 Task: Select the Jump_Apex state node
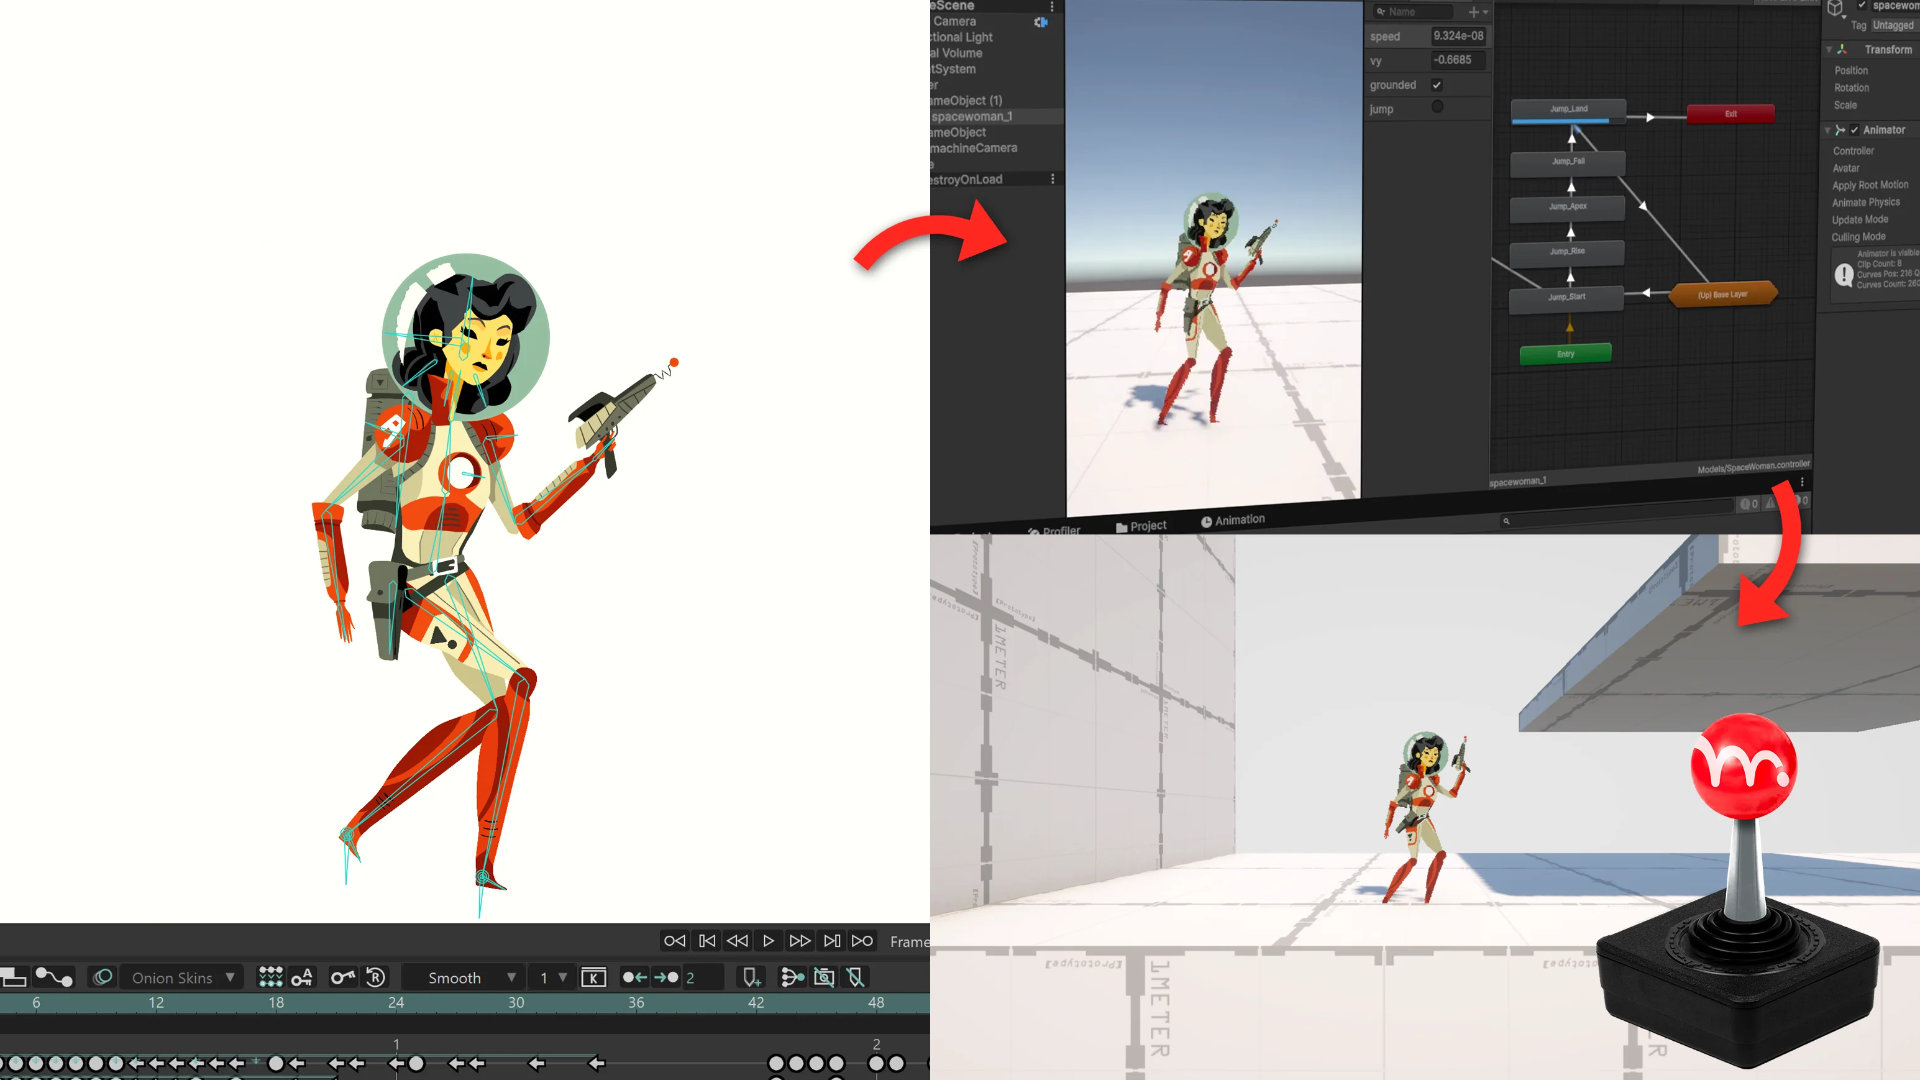(1567, 208)
